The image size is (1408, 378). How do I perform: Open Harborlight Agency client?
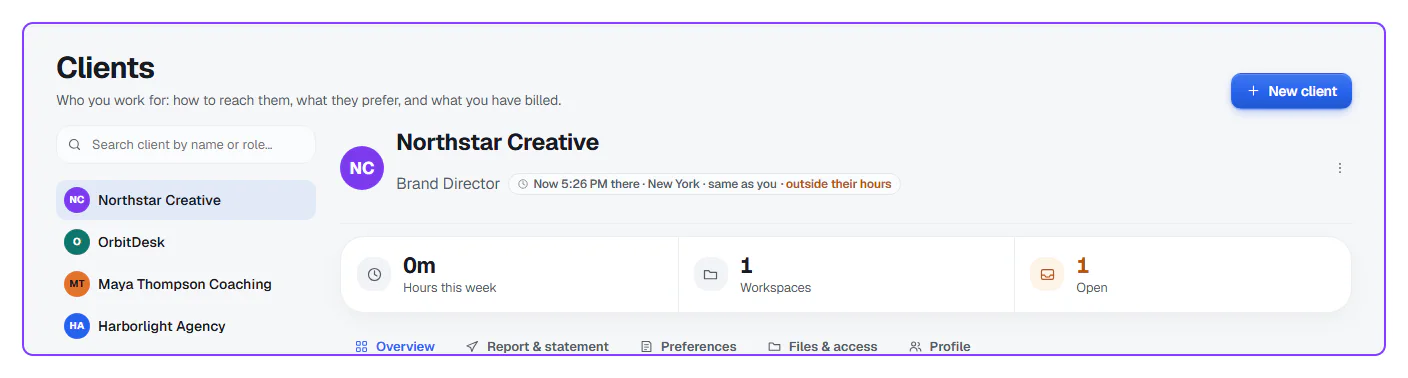pyautogui.click(x=186, y=326)
